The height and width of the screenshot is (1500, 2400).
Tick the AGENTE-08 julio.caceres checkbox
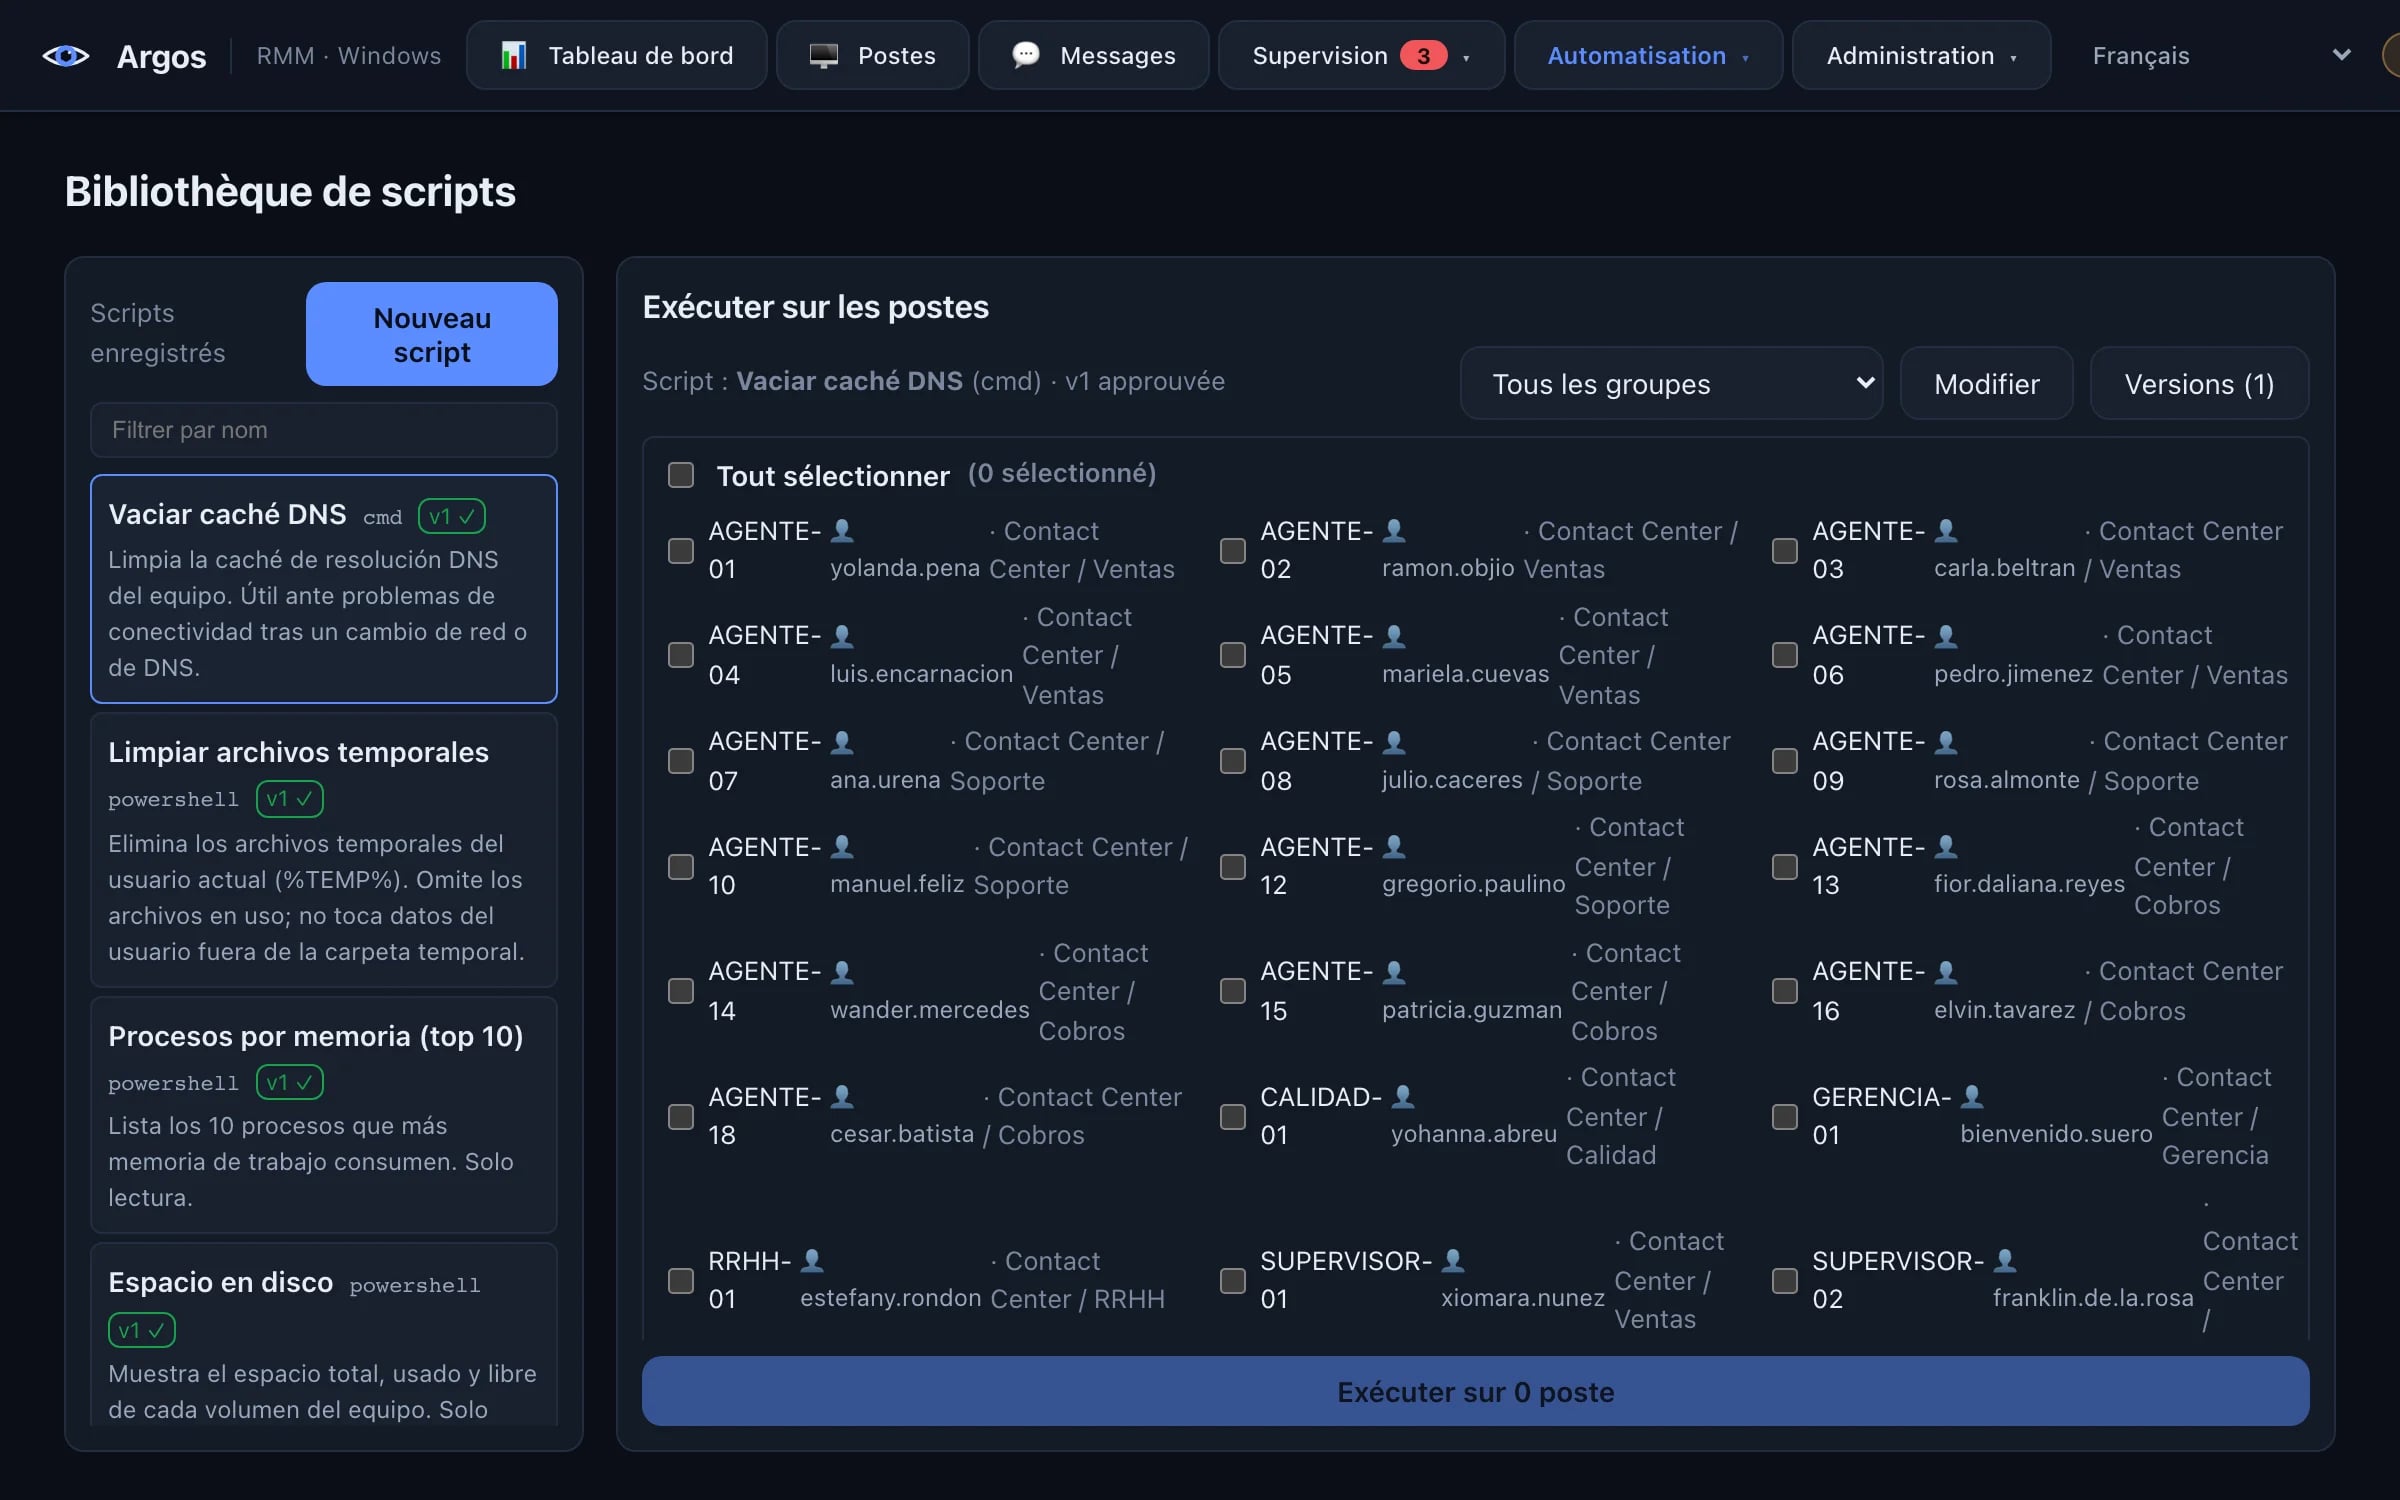click(1233, 761)
